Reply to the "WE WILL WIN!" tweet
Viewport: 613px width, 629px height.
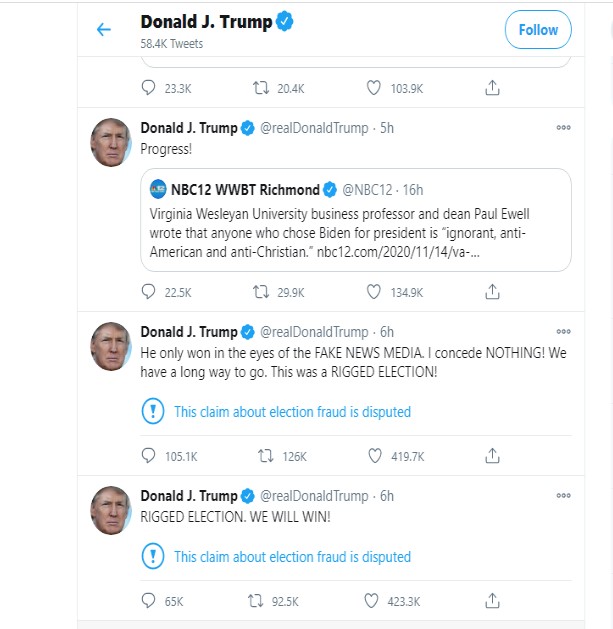click(149, 601)
